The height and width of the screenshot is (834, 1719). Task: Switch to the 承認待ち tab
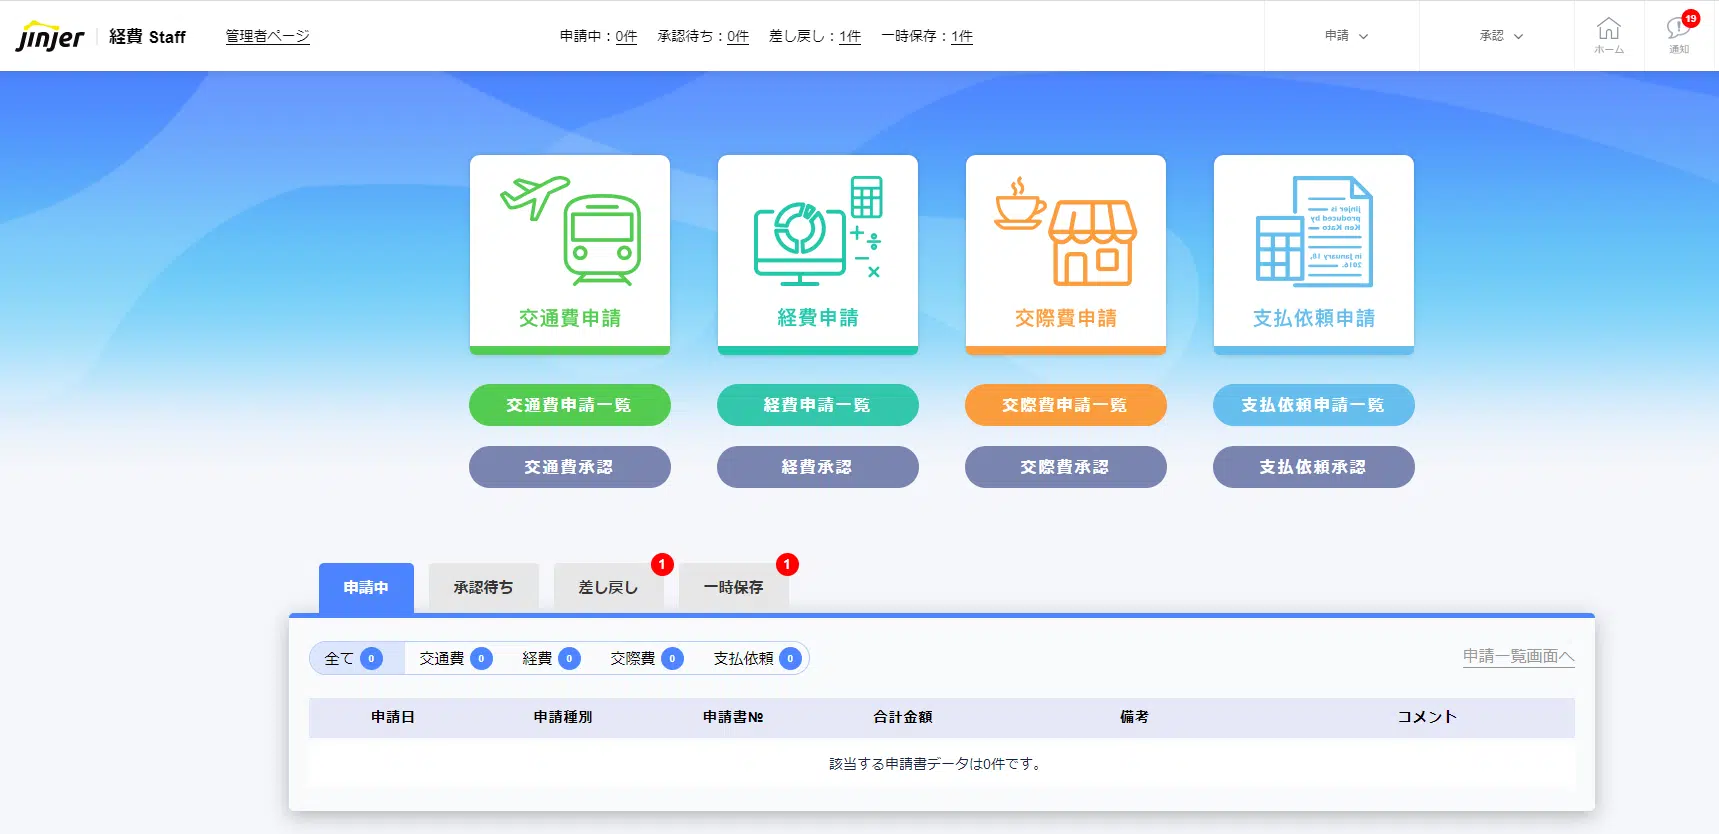point(483,587)
